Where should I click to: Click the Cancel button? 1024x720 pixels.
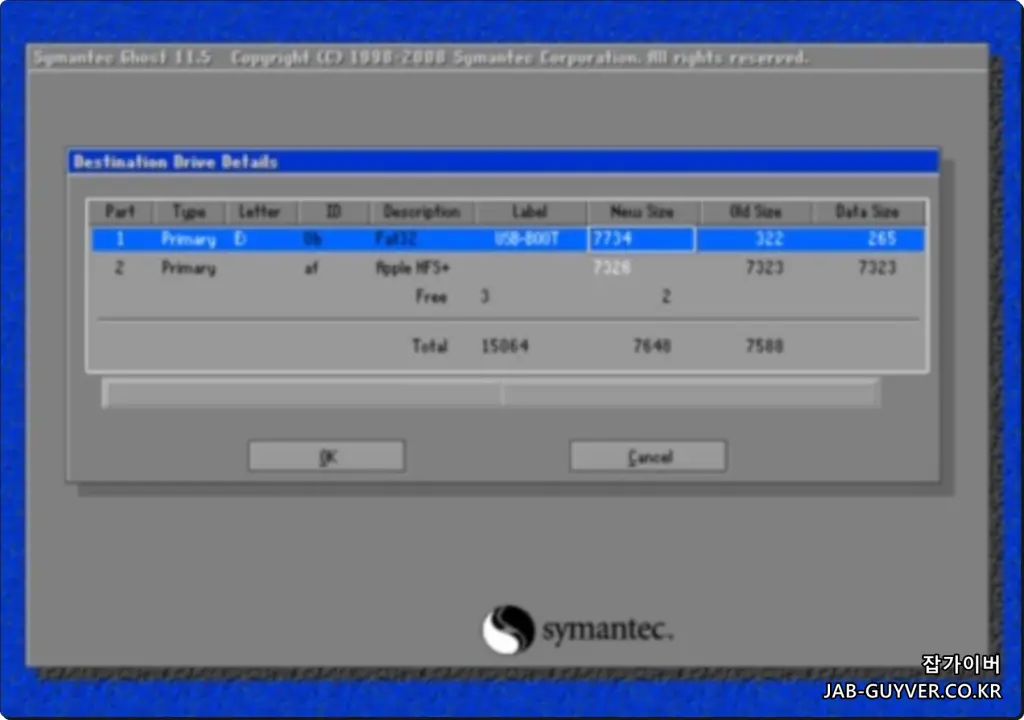click(648, 456)
